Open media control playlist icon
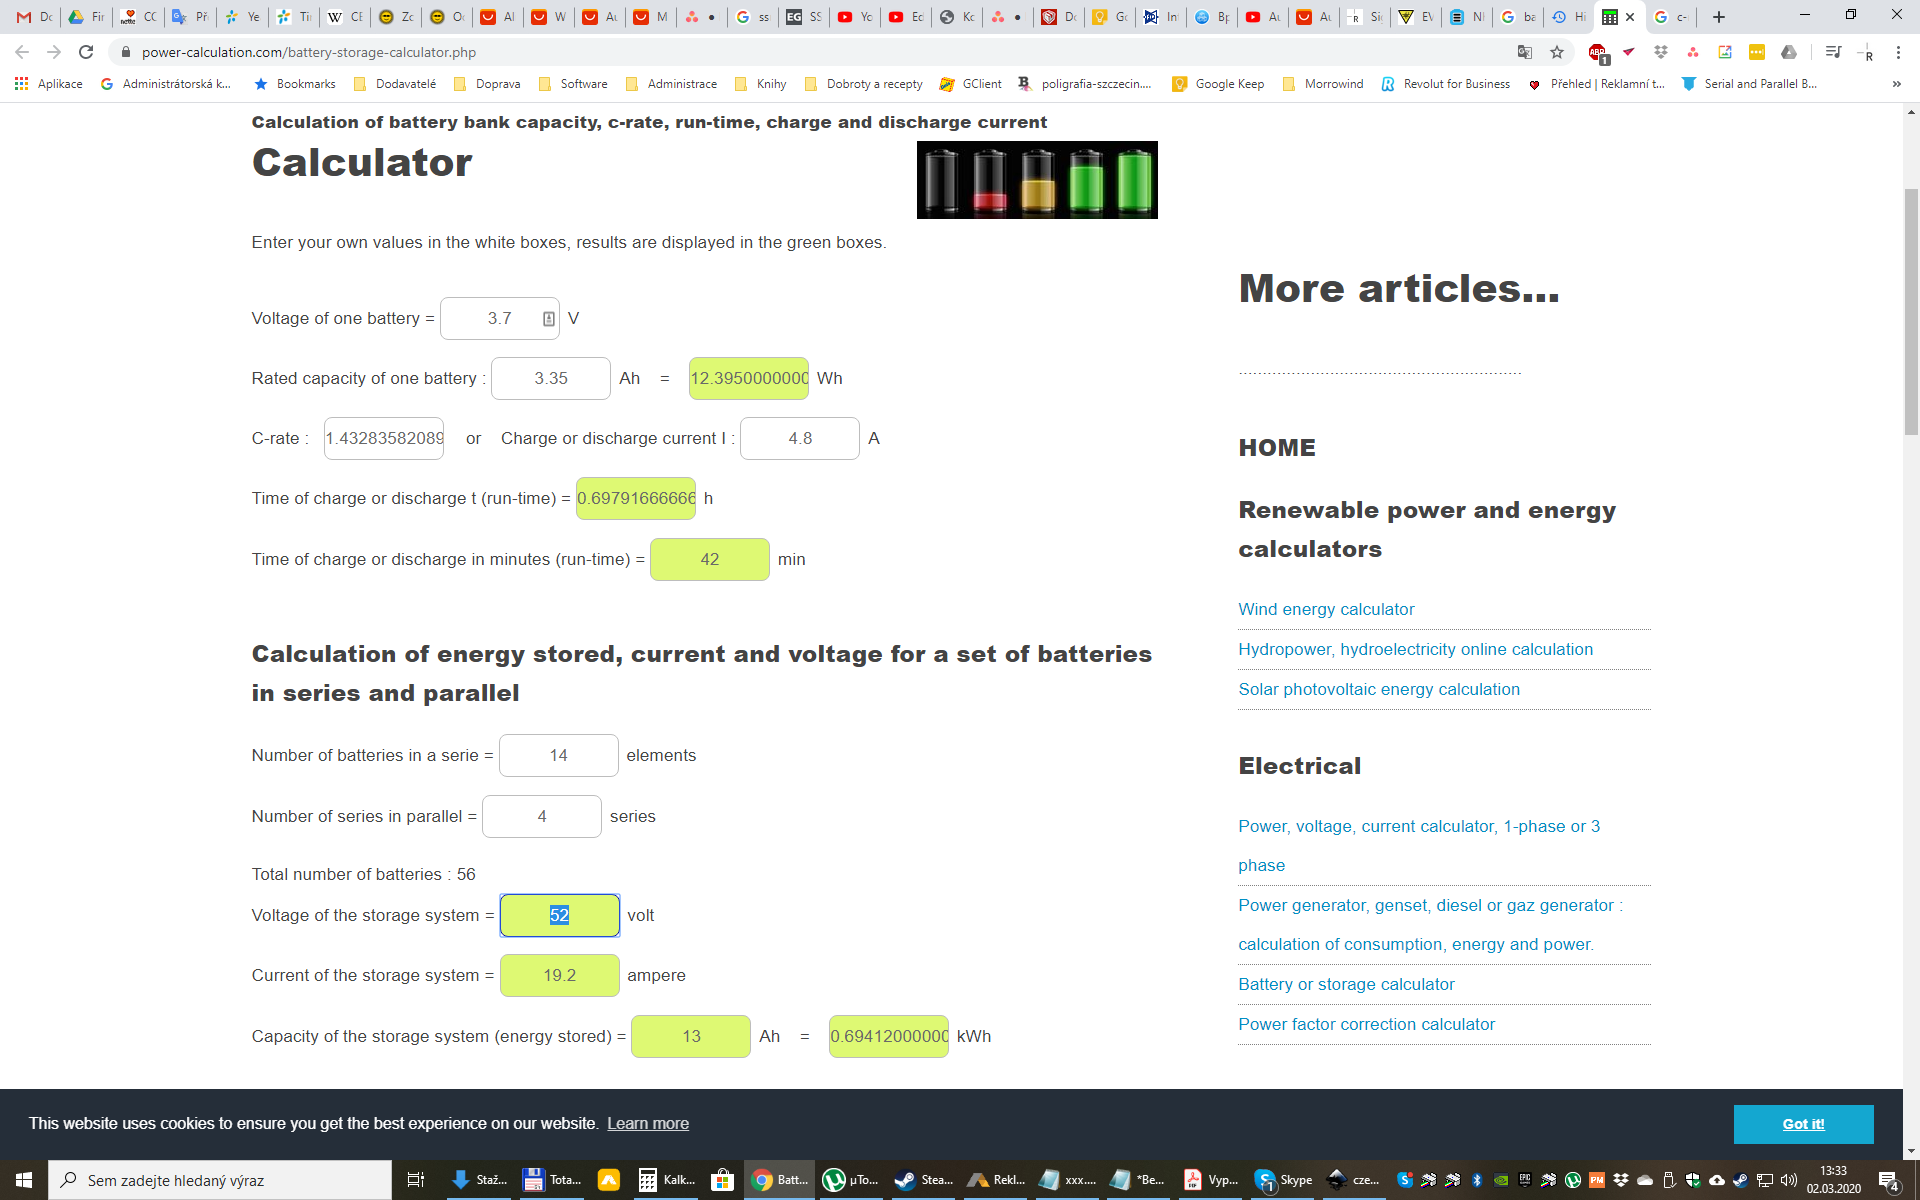 (x=1832, y=52)
